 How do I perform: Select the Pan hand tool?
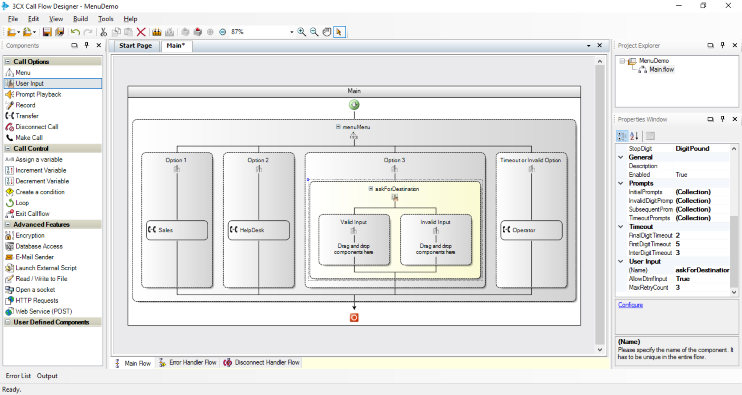click(327, 32)
